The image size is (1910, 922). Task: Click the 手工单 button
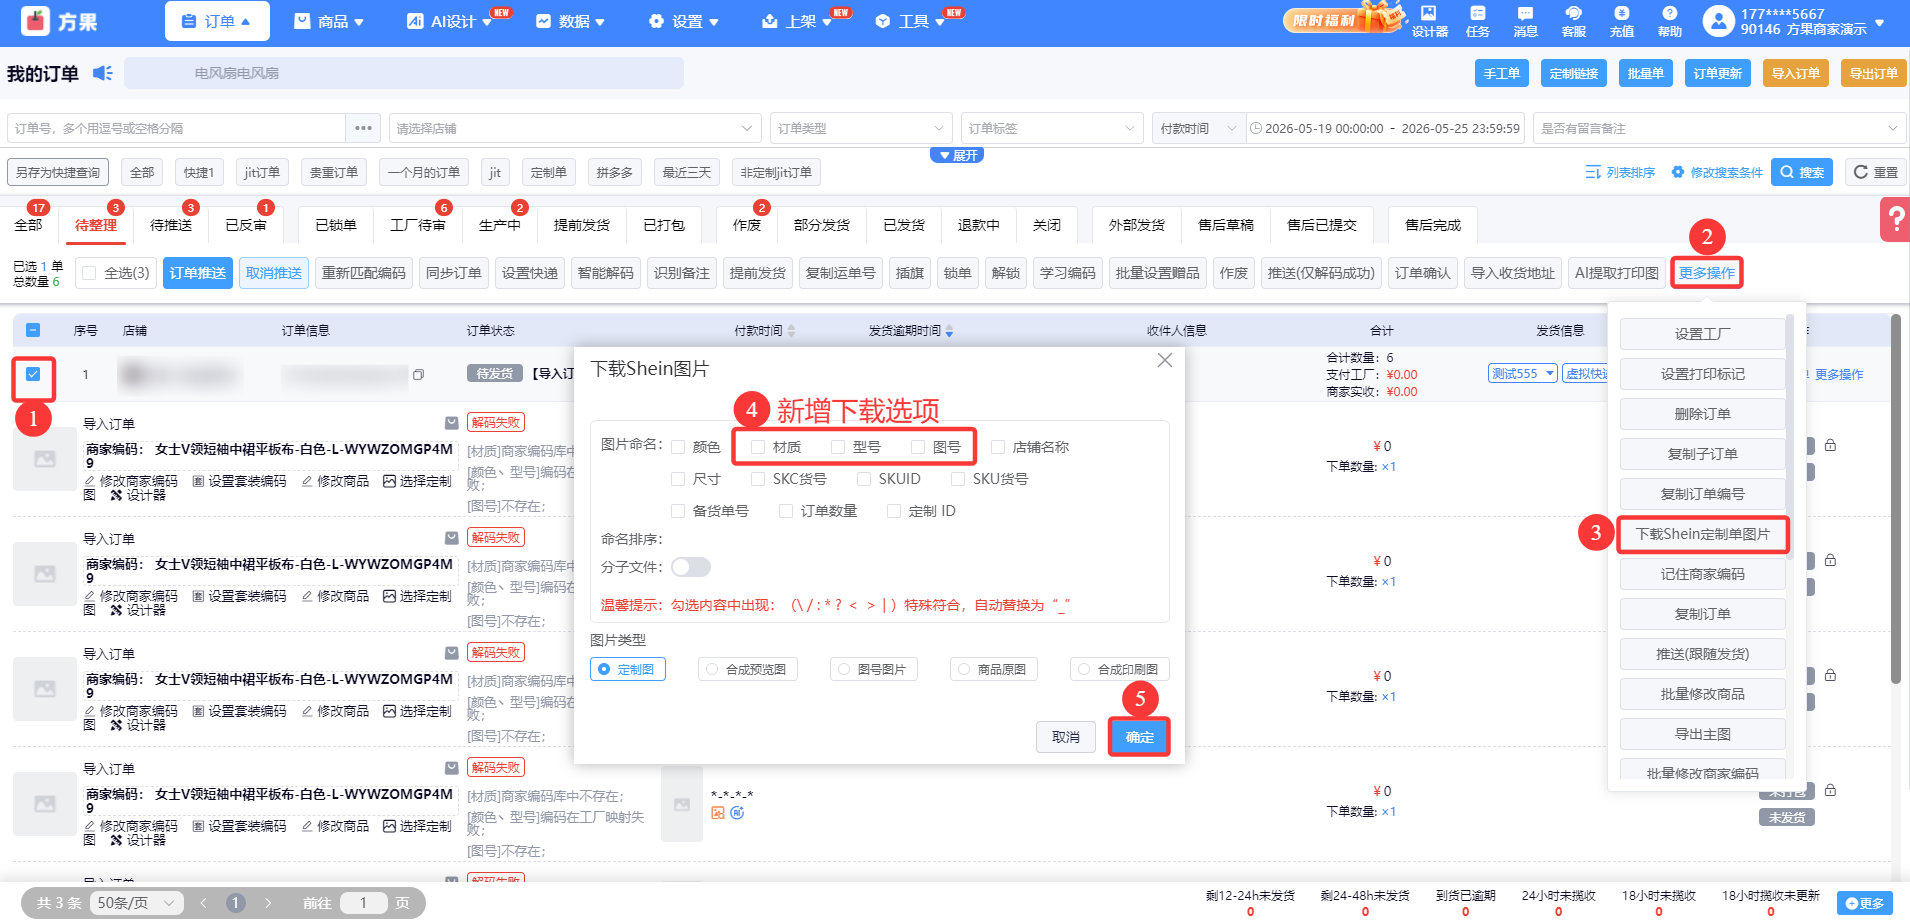1501,73
